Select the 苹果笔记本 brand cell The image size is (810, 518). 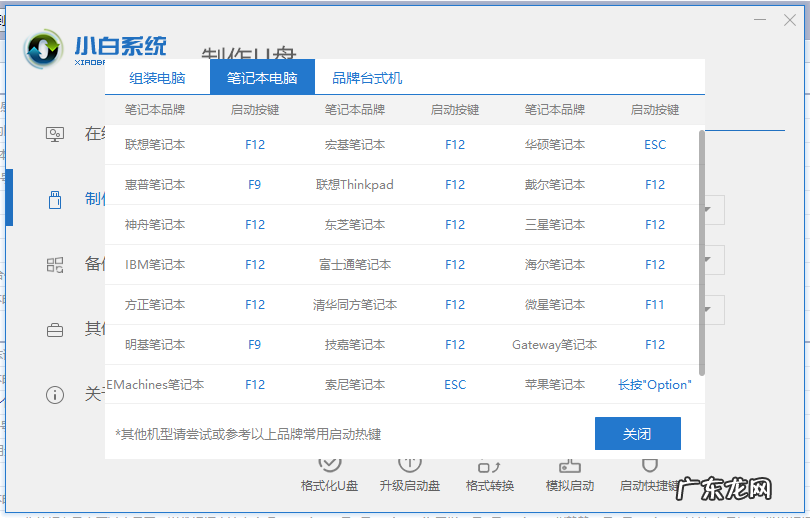555,385
